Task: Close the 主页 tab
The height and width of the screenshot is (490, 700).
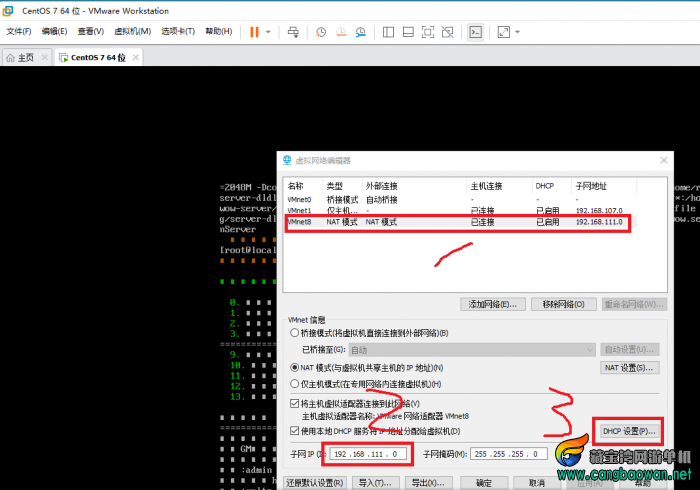Action: coord(45,57)
